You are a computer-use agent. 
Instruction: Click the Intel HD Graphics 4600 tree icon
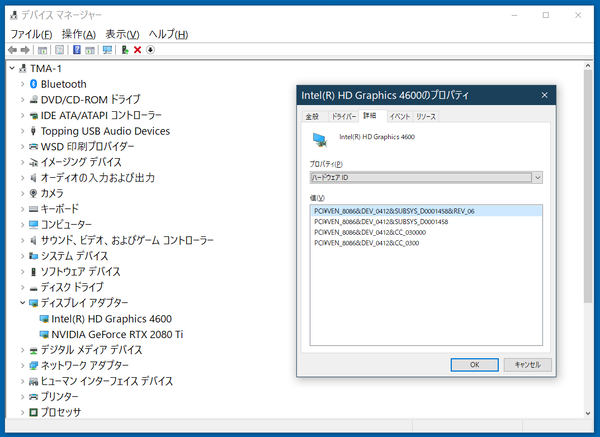[44, 319]
